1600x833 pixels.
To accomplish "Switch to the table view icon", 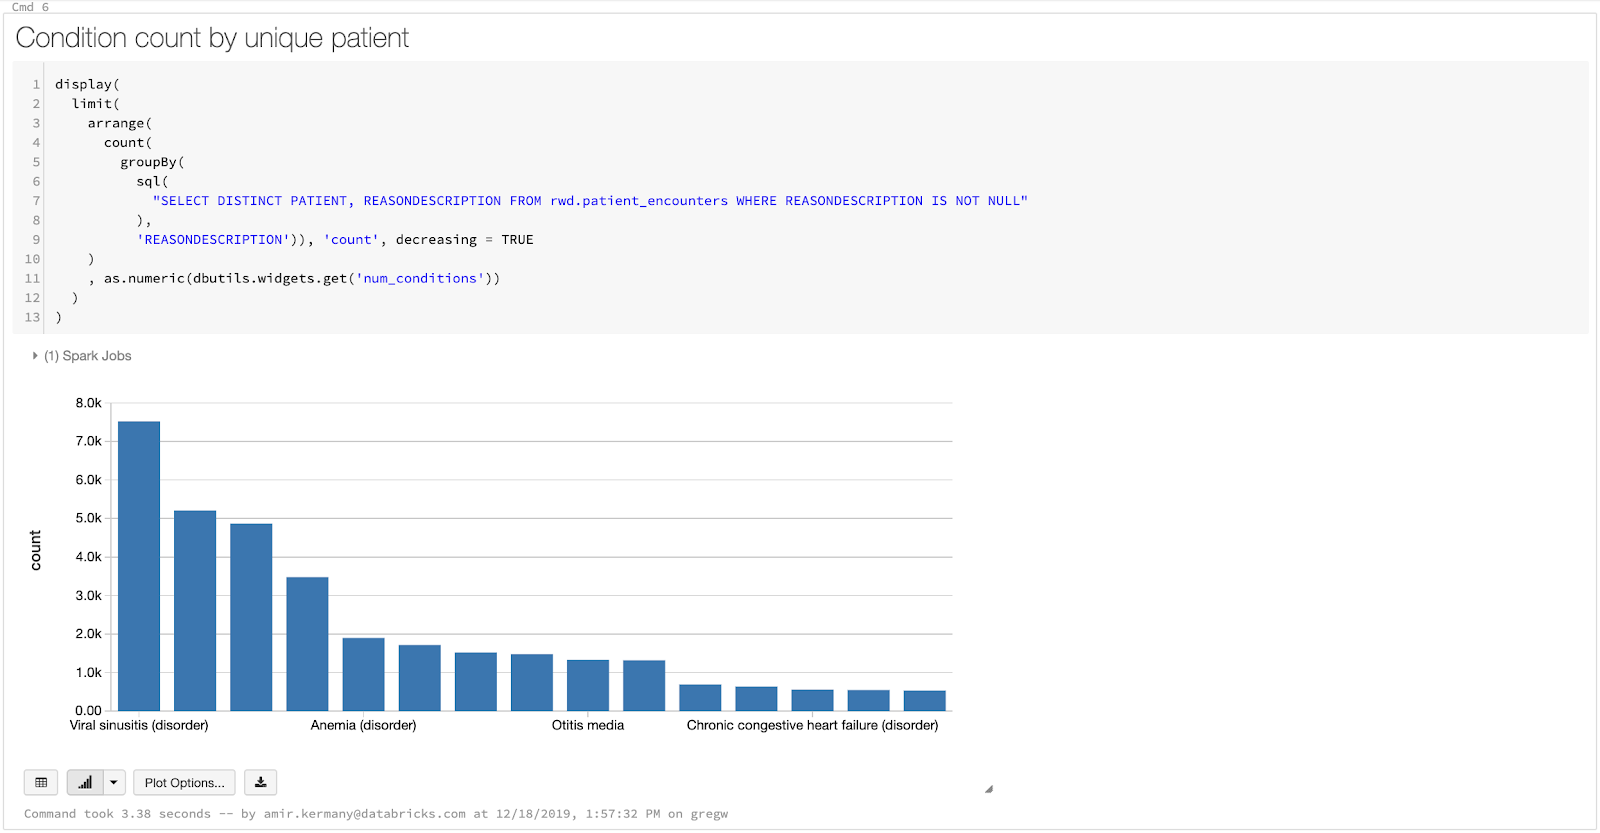I will (x=41, y=782).
